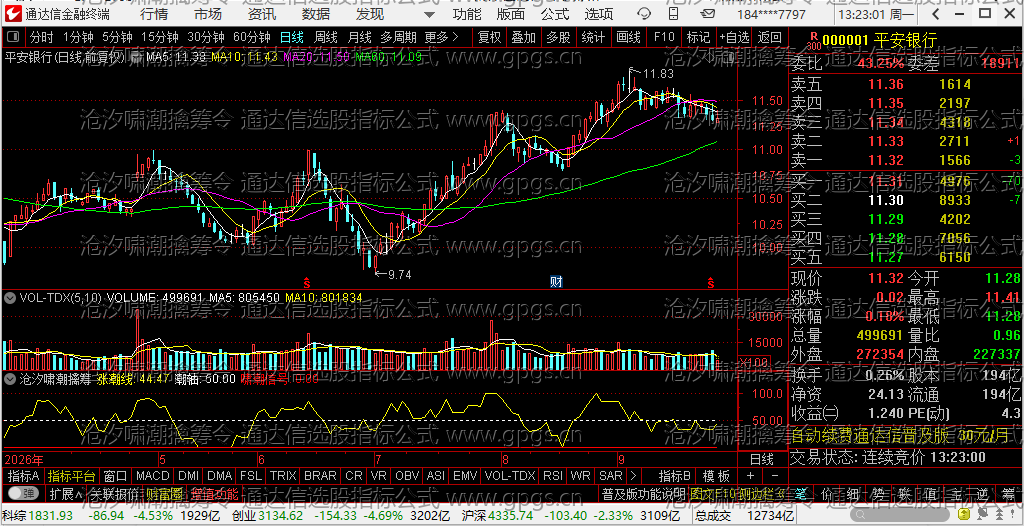Open the dropdown arrow after 发现
1024x526 pixels.
(x=428, y=14)
